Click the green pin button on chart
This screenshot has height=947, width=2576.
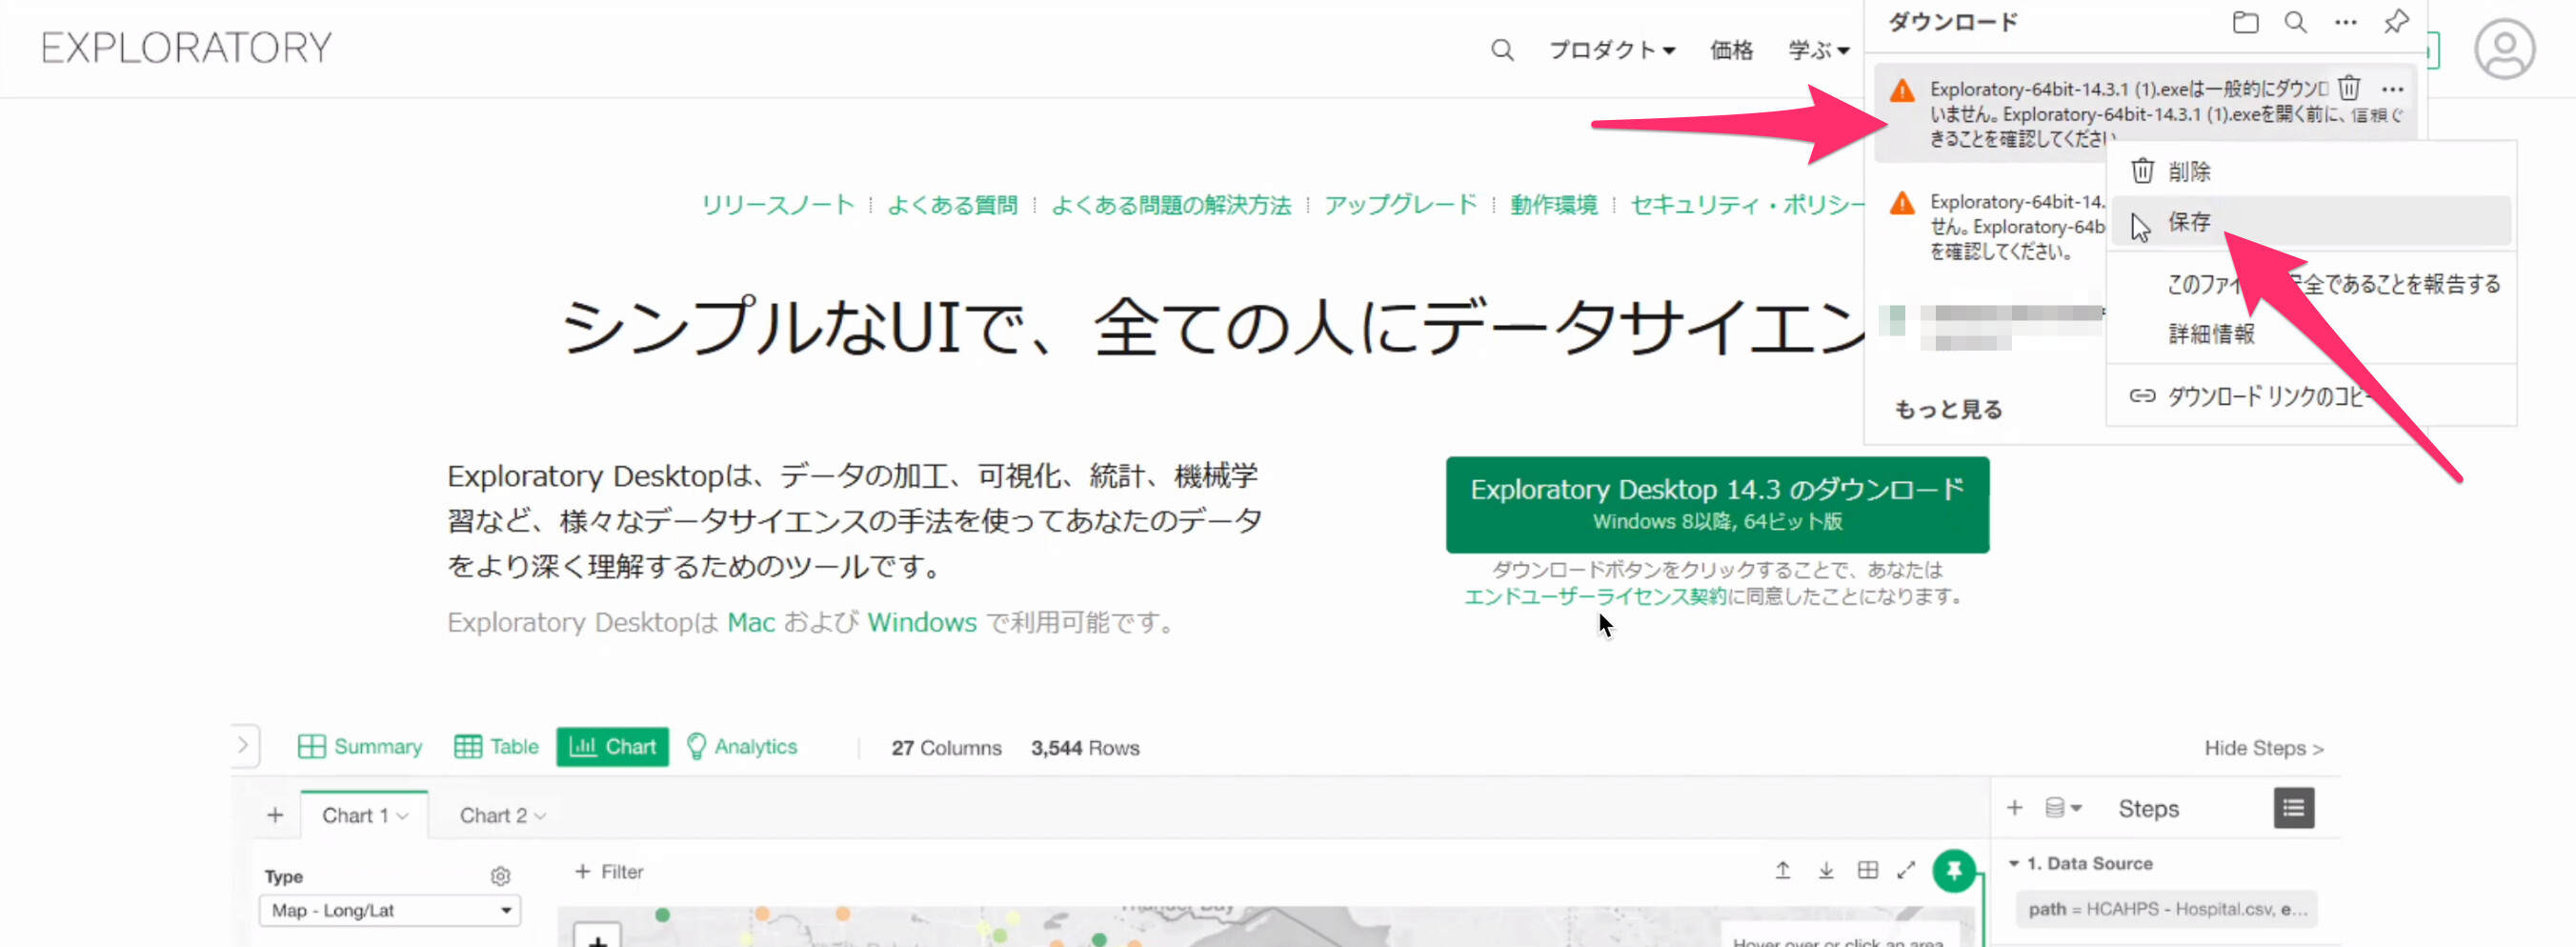point(1953,870)
